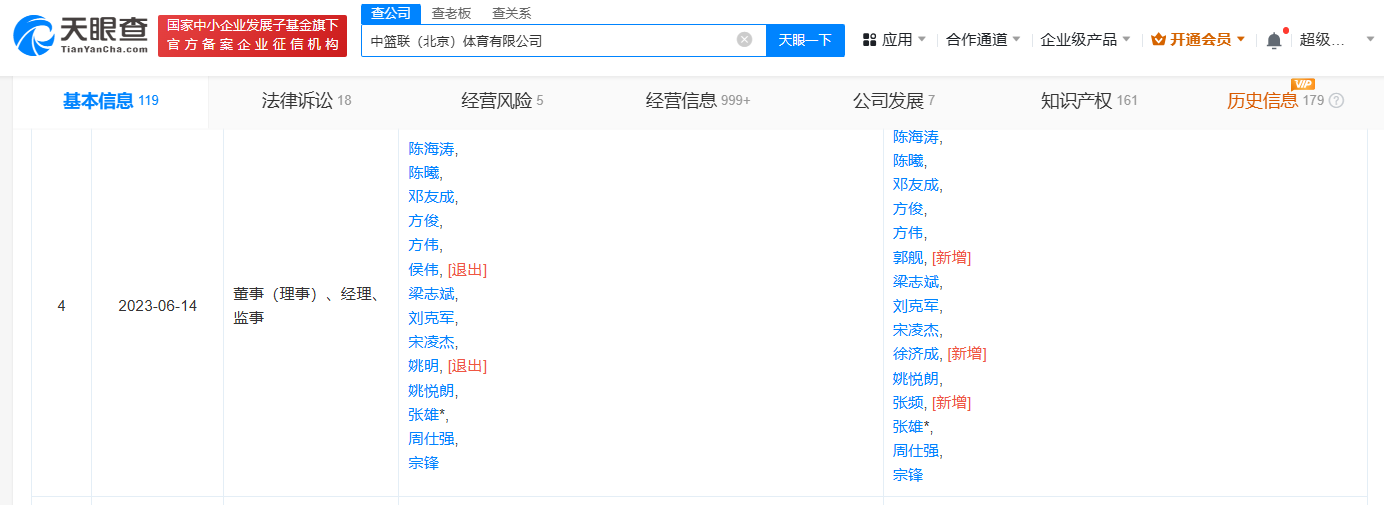Clear the search box with the X icon
Screen dimensions: 1384x505
pyautogui.click(x=744, y=40)
